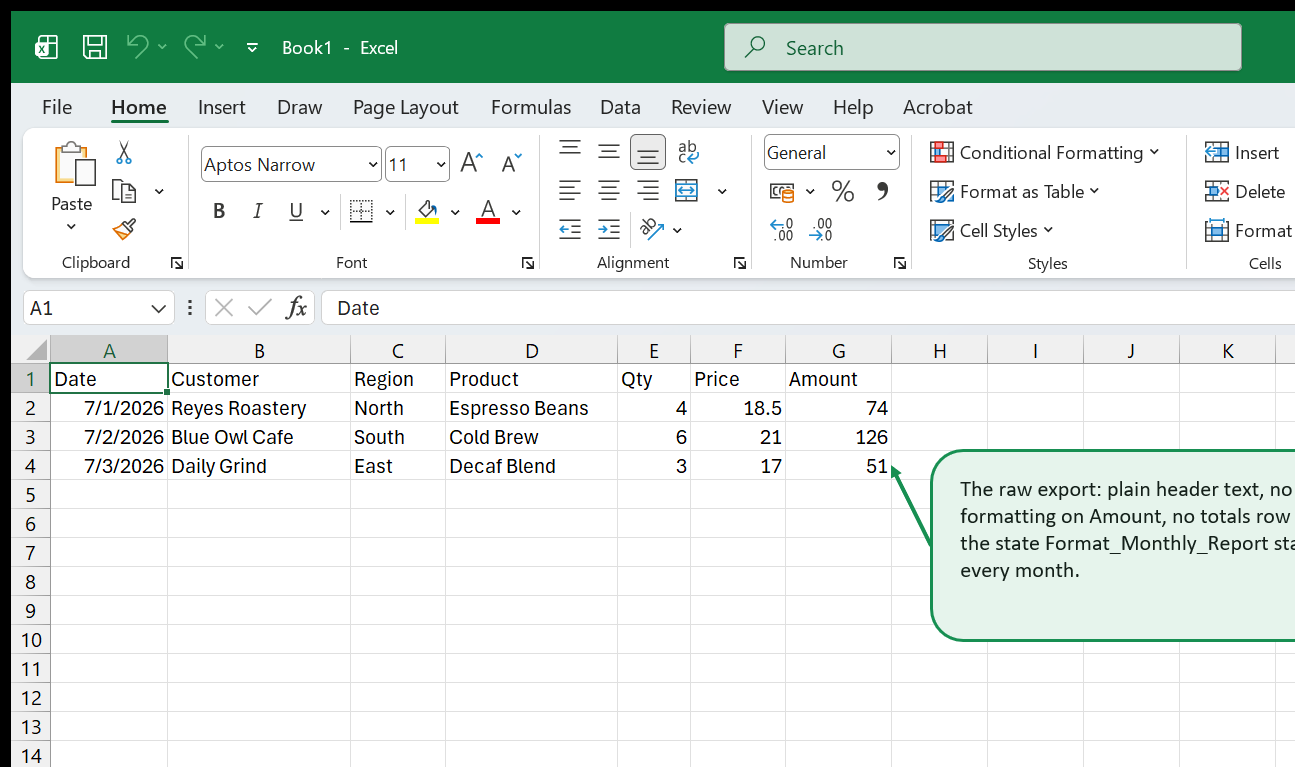This screenshot has height=767, width=1295.
Task: Click the Delete cells button
Action: 1245,191
